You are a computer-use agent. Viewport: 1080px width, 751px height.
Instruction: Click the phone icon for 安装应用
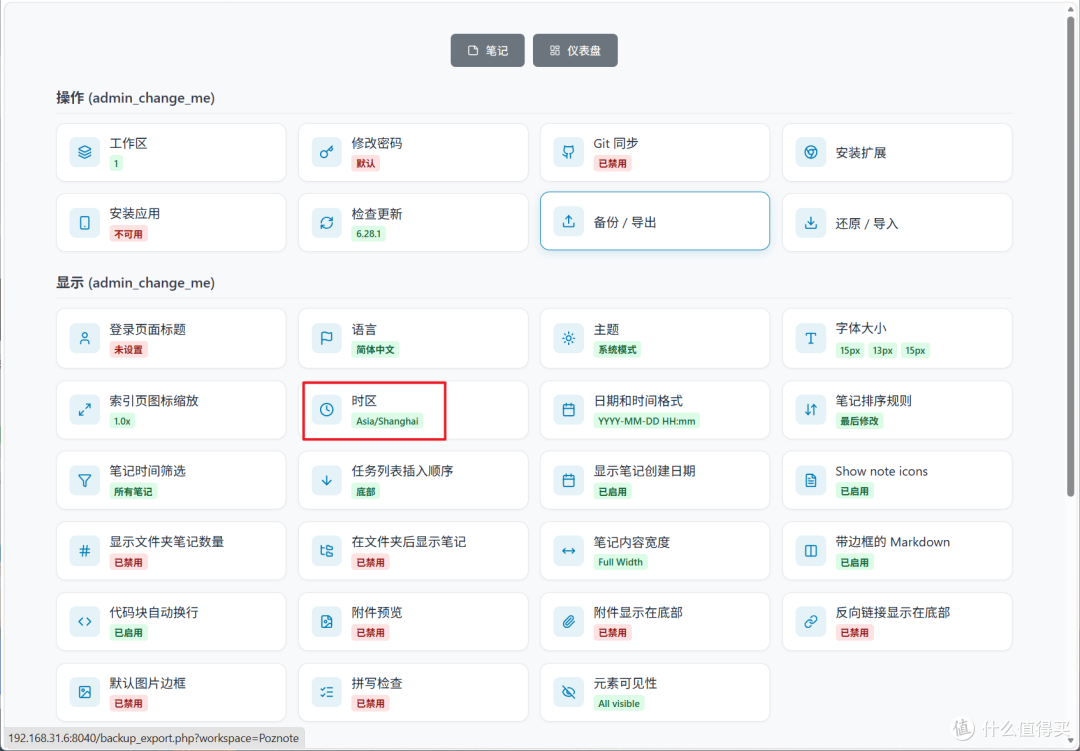[85, 223]
